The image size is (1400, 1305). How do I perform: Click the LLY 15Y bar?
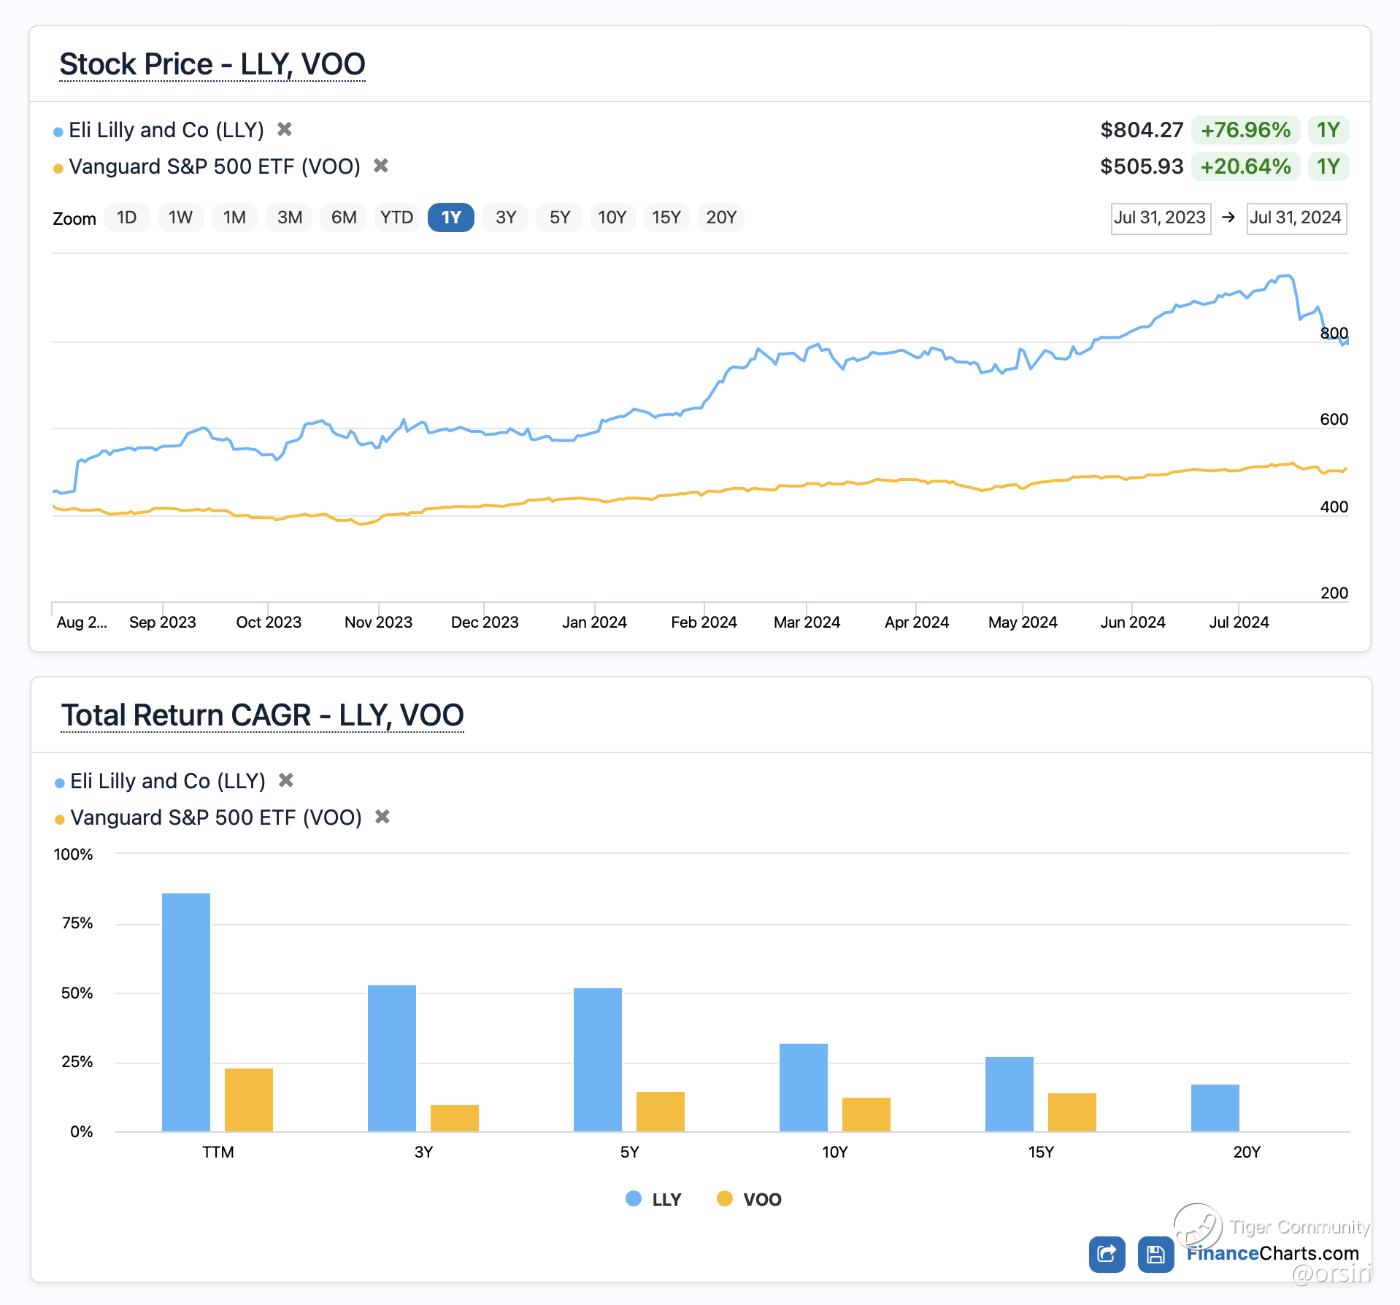coord(1010,1094)
